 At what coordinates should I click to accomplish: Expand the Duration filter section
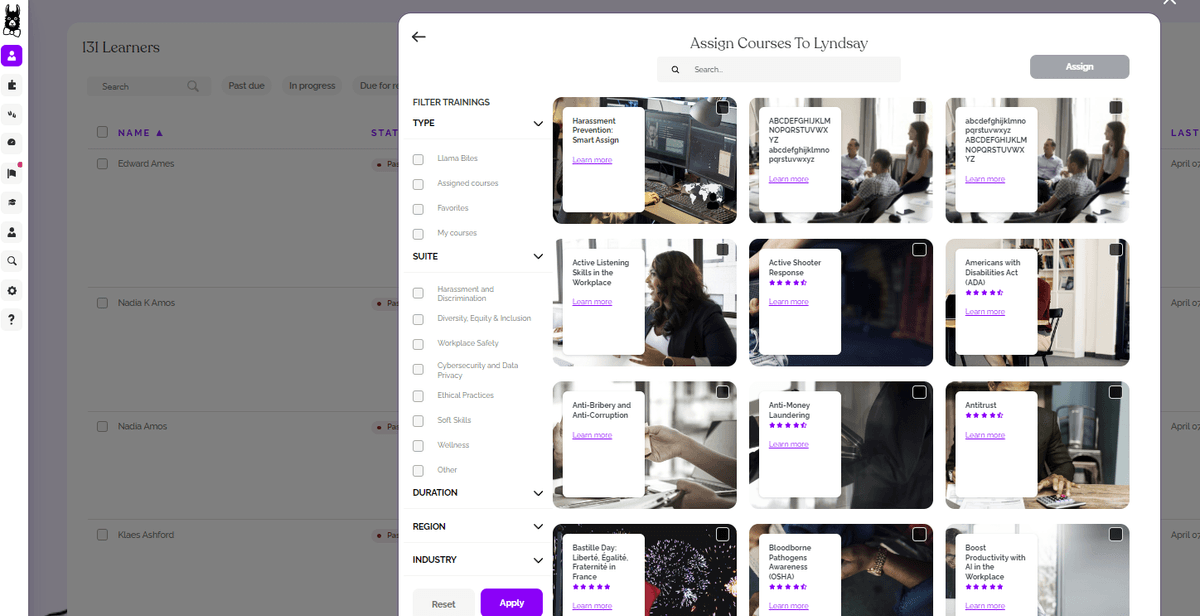click(538, 493)
